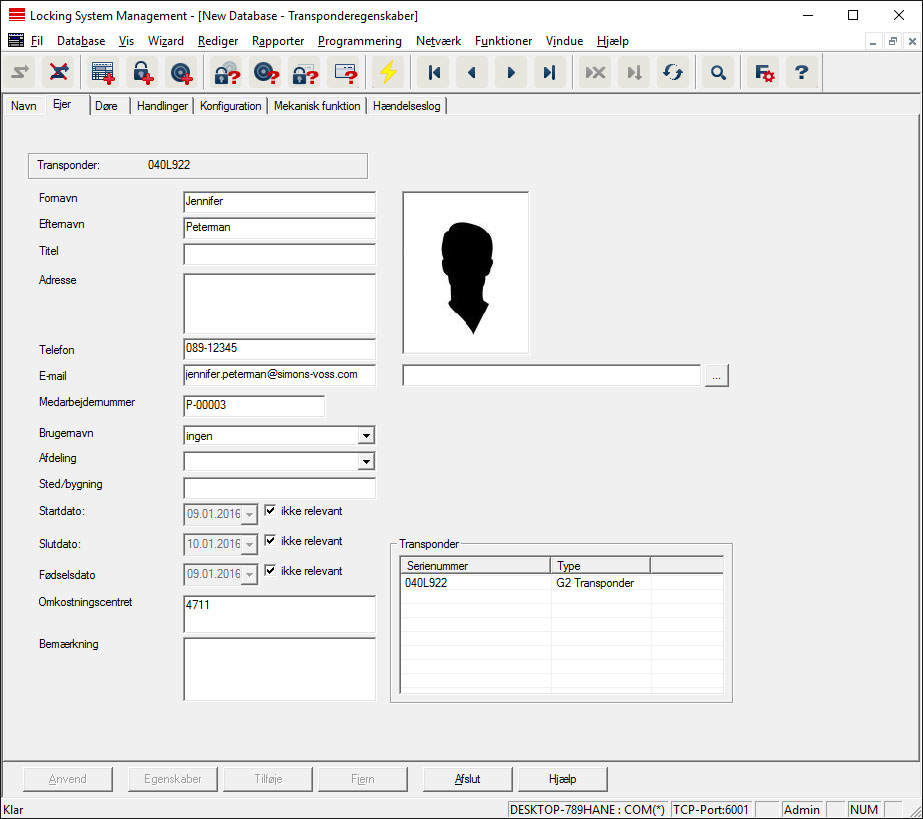This screenshot has height=819, width=923.
Task: Go to next record arrow
Action: tap(511, 73)
